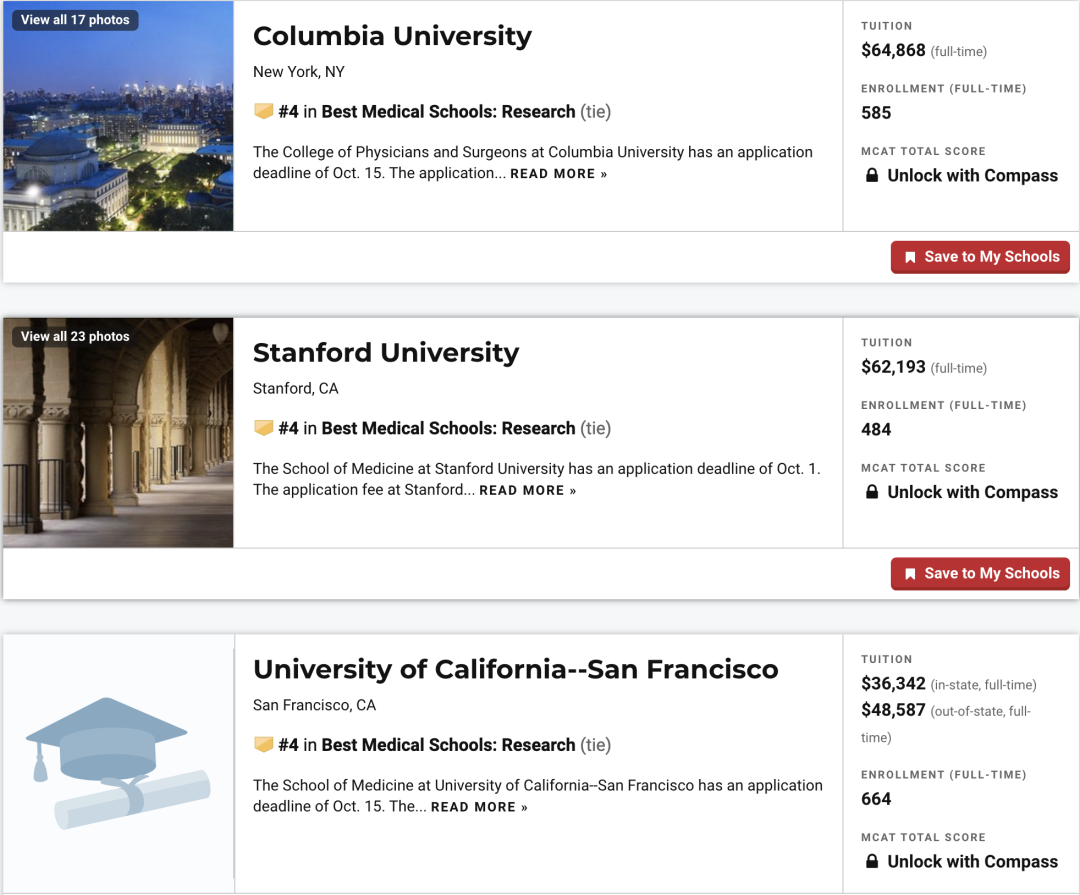Open Best Medical Schools: Research link for UCSF

(x=448, y=745)
